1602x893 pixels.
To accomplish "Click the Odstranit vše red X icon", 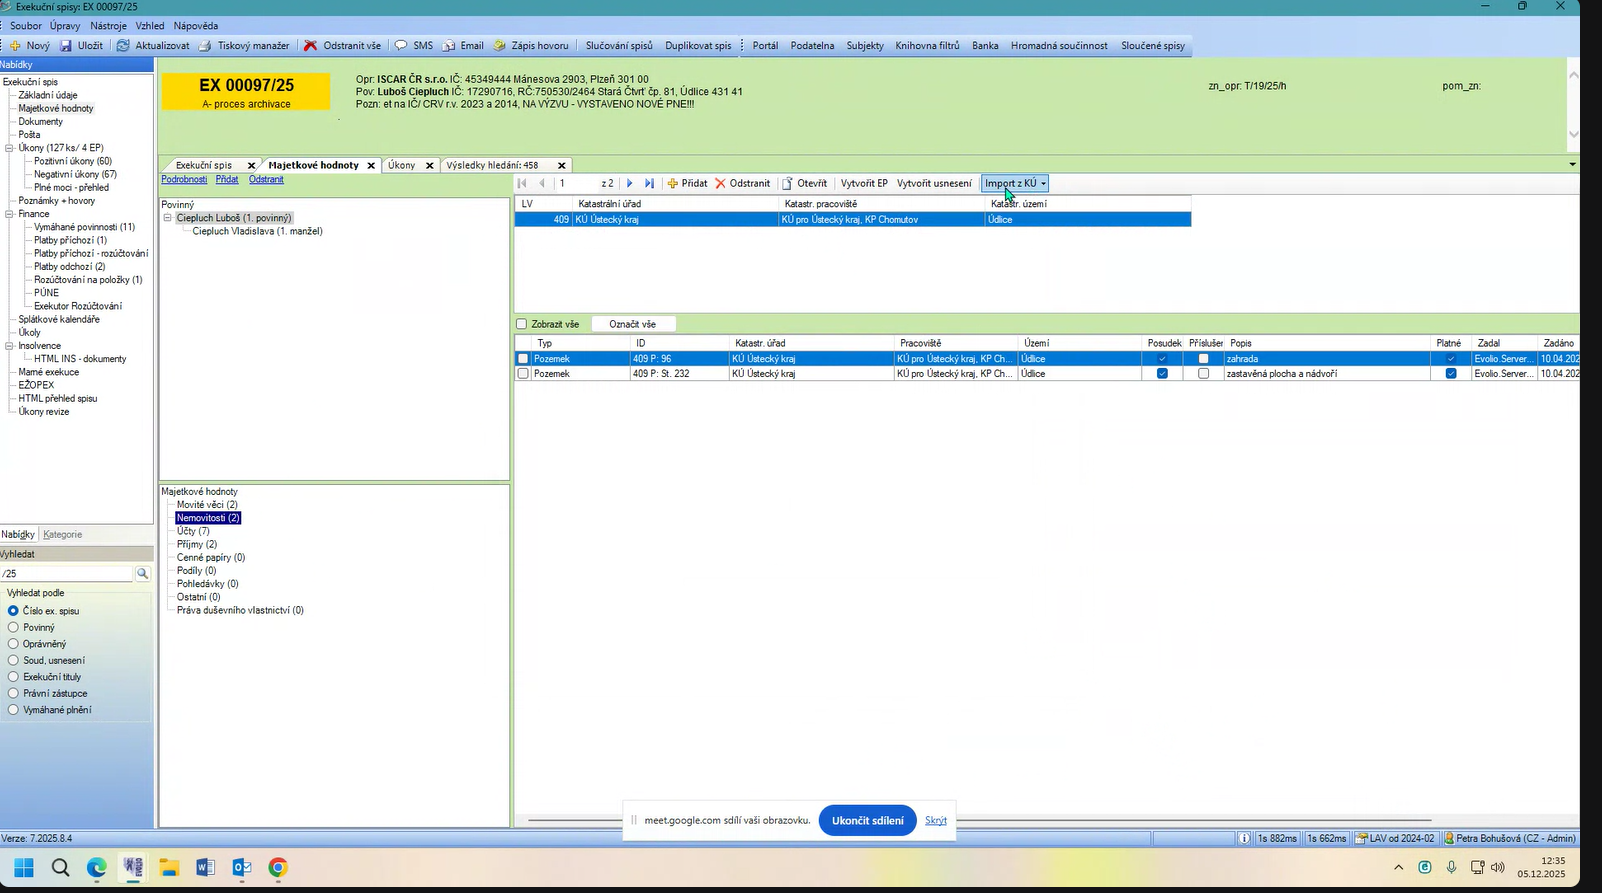I will point(311,46).
